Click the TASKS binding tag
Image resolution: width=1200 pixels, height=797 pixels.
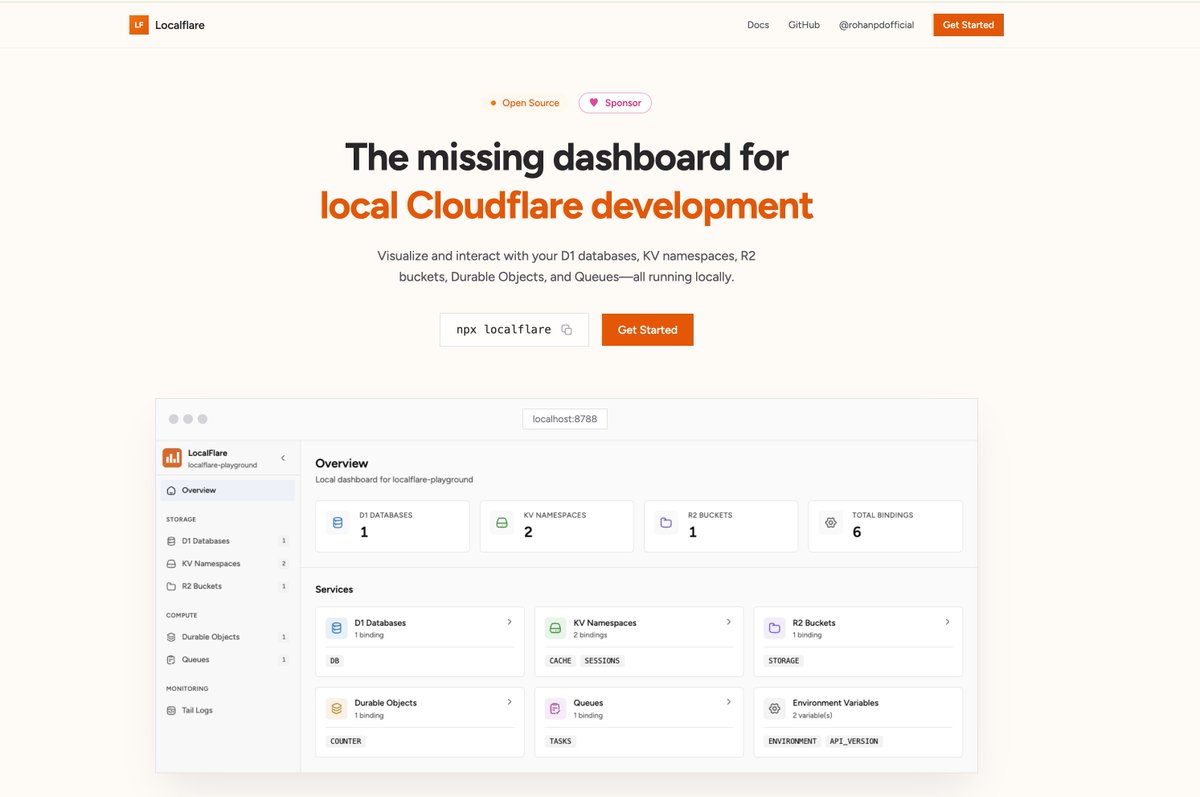(561, 741)
